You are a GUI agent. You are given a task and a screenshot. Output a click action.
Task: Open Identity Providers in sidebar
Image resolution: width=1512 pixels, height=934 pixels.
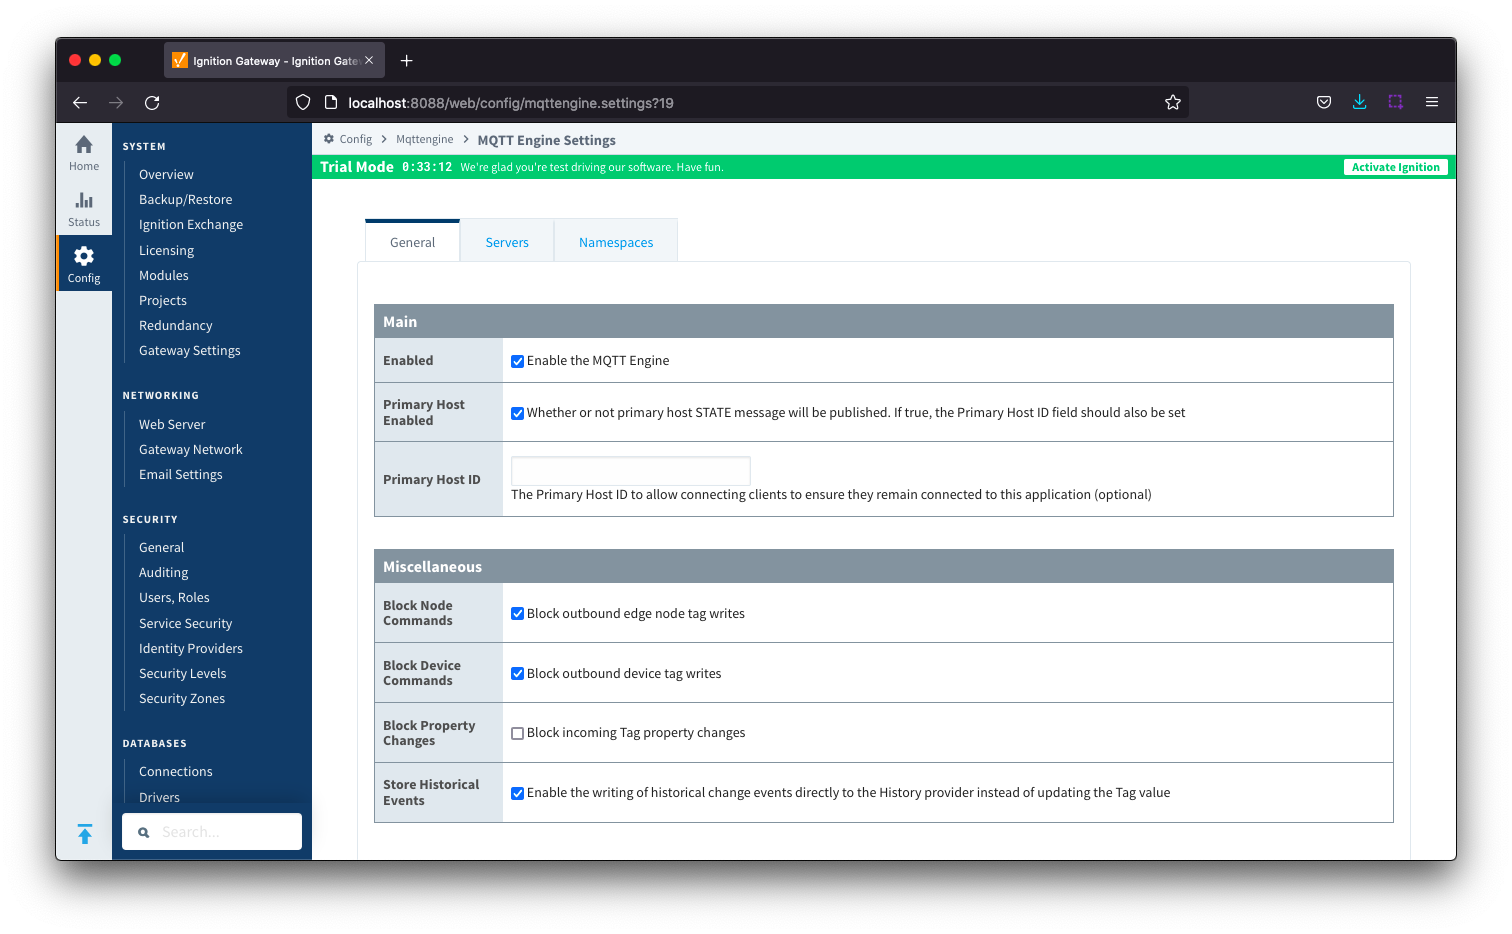point(190,648)
